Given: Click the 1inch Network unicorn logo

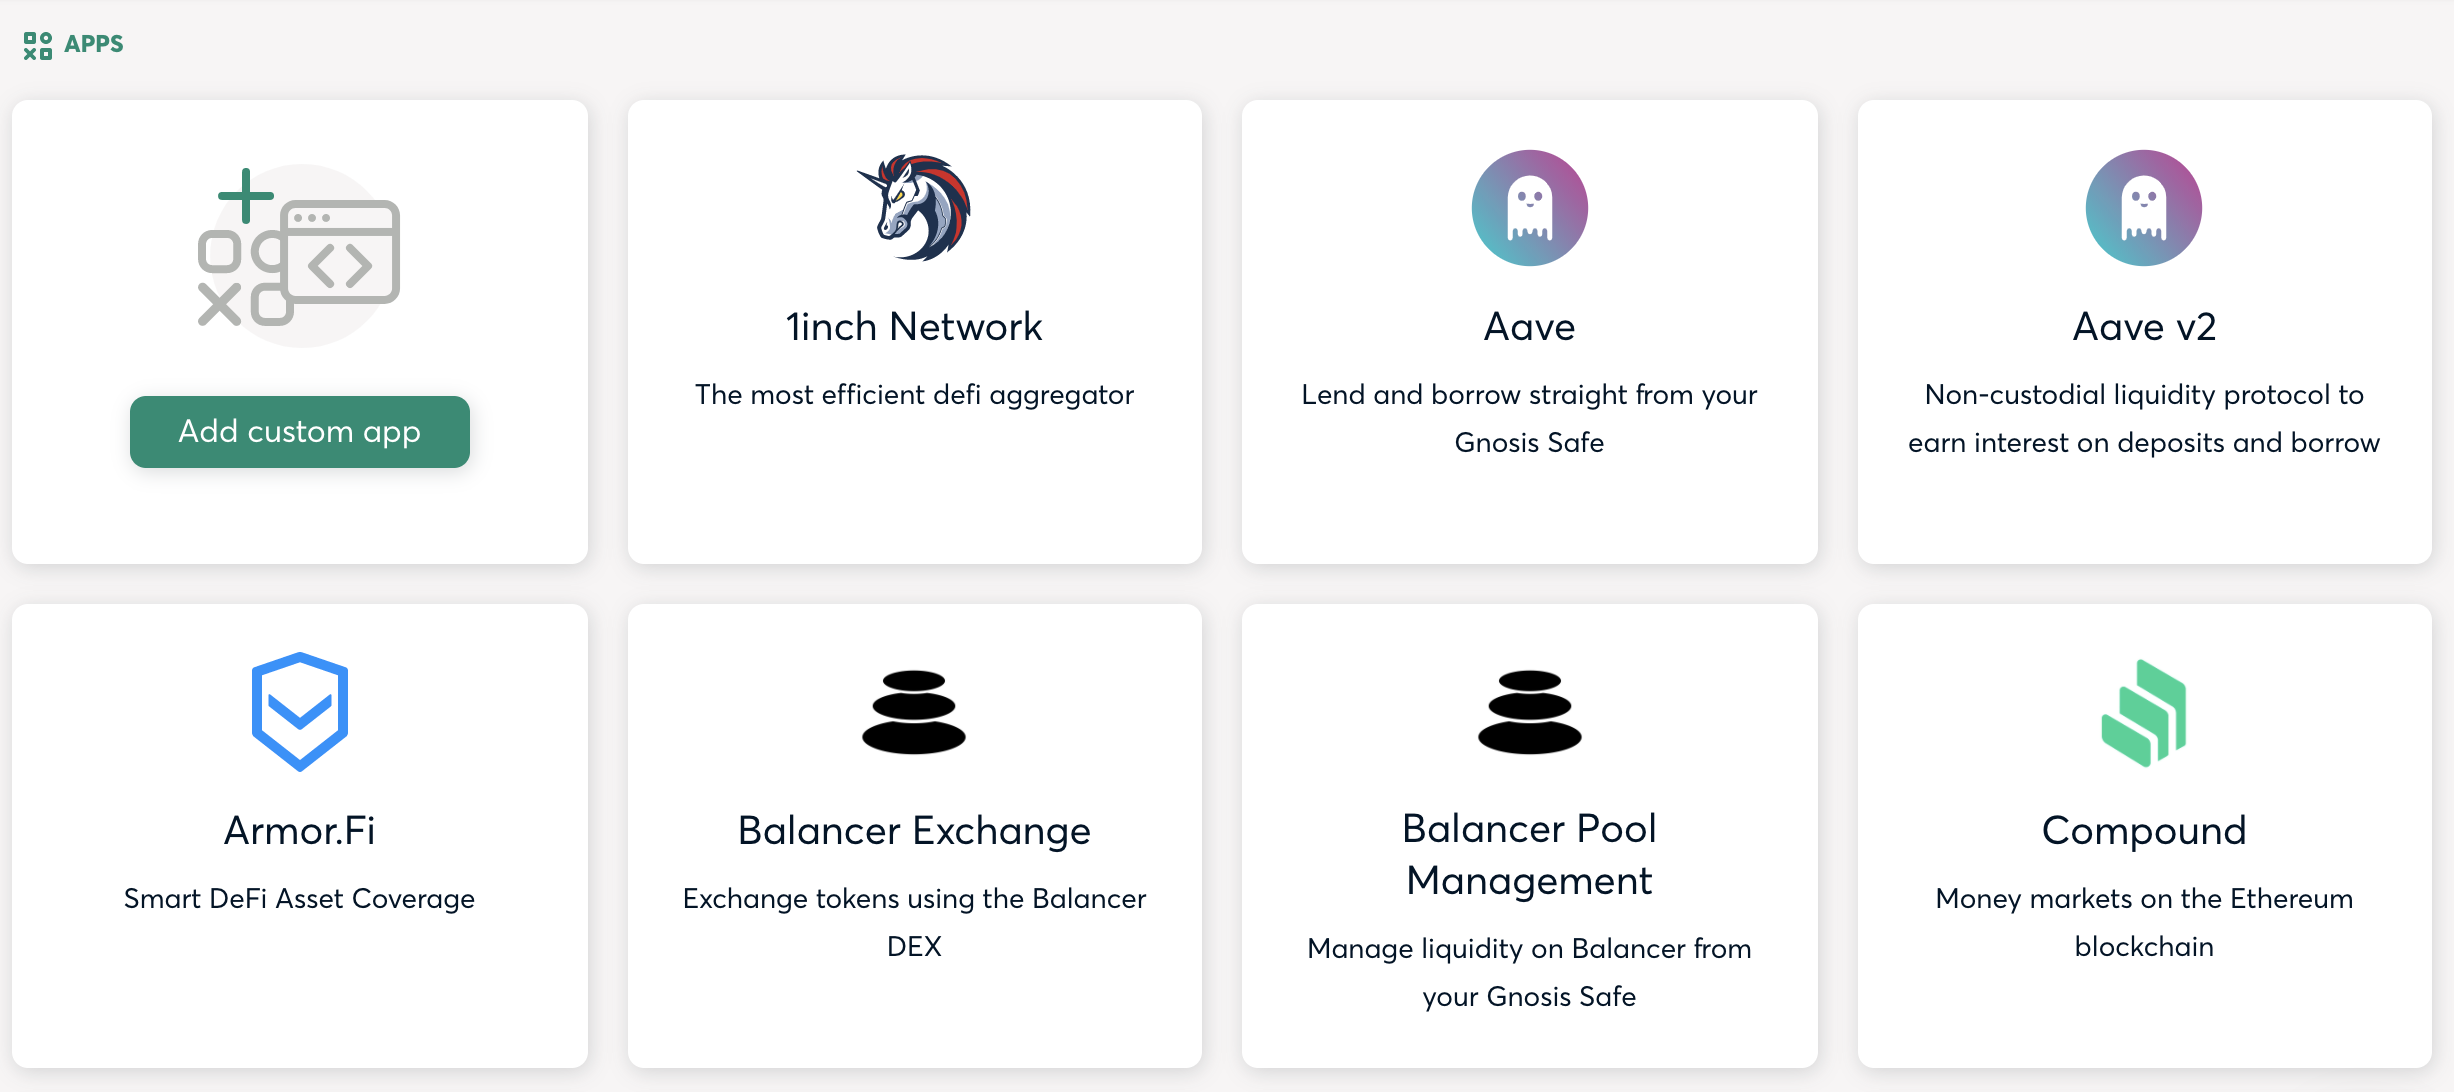Looking at the screenshot, I should (x=913, y=208).
